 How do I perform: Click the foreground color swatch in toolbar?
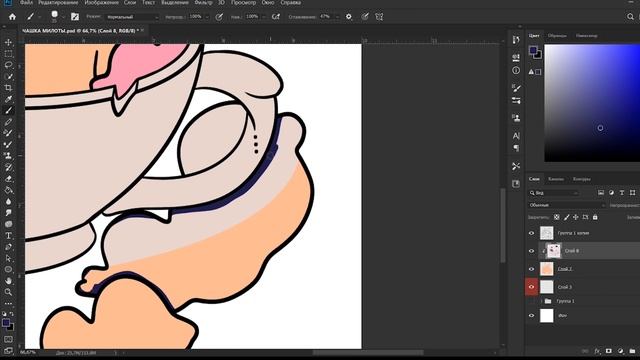(x=6, y=322)
